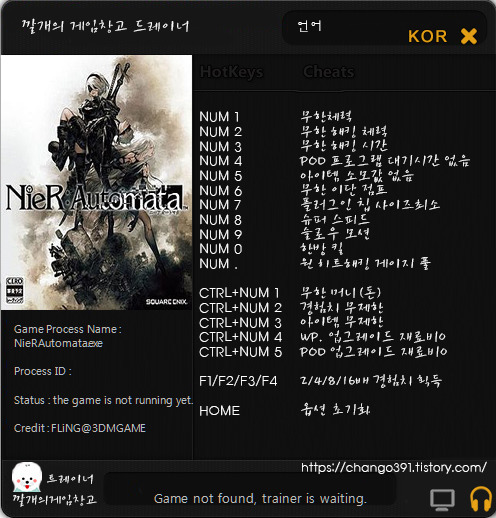Click the 2/4/8/16 multiplier cheat text
The width and height of the screenshot is (496, 518).
click(x=371, y=381)
